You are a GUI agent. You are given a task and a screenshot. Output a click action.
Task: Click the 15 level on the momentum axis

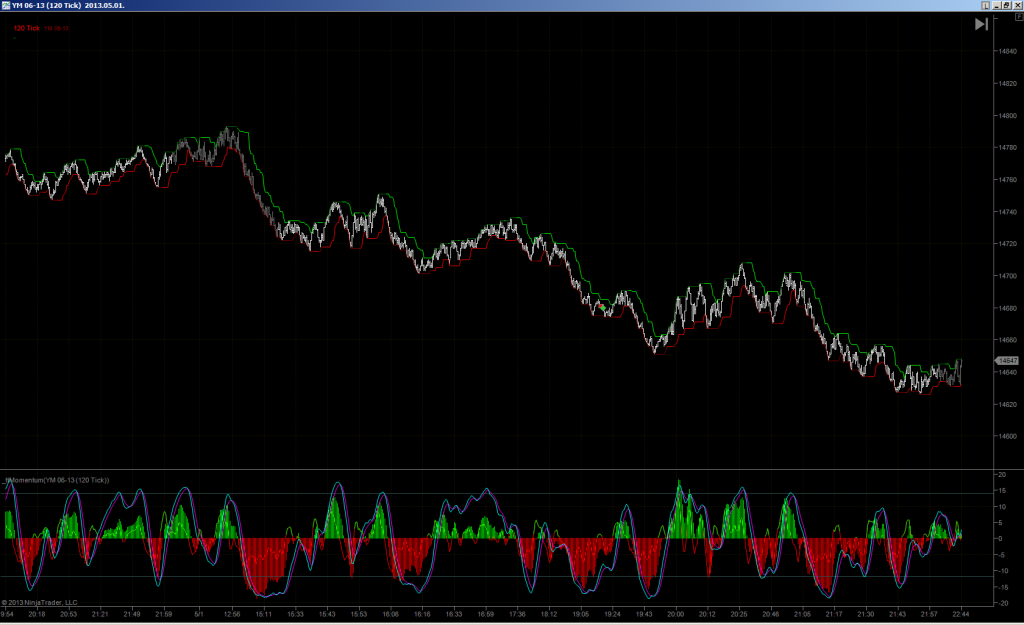[1001, 490]
